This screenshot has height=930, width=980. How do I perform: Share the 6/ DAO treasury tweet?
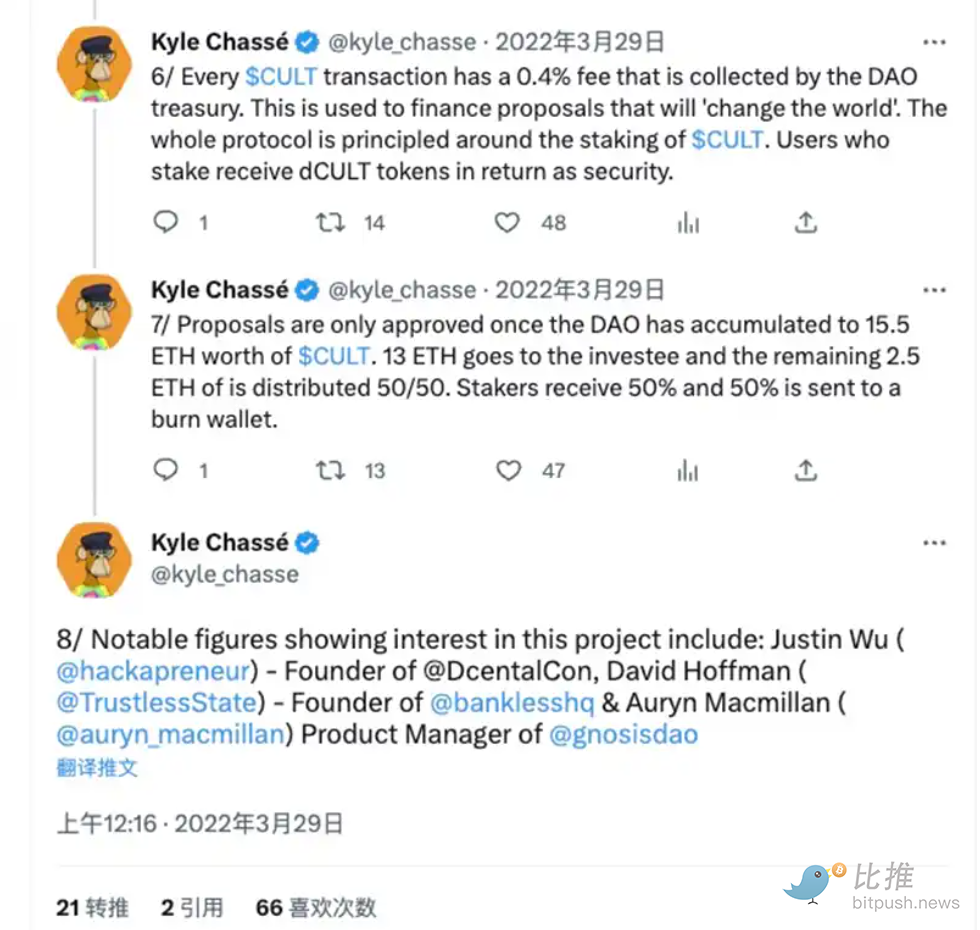[x=806, y=222]
